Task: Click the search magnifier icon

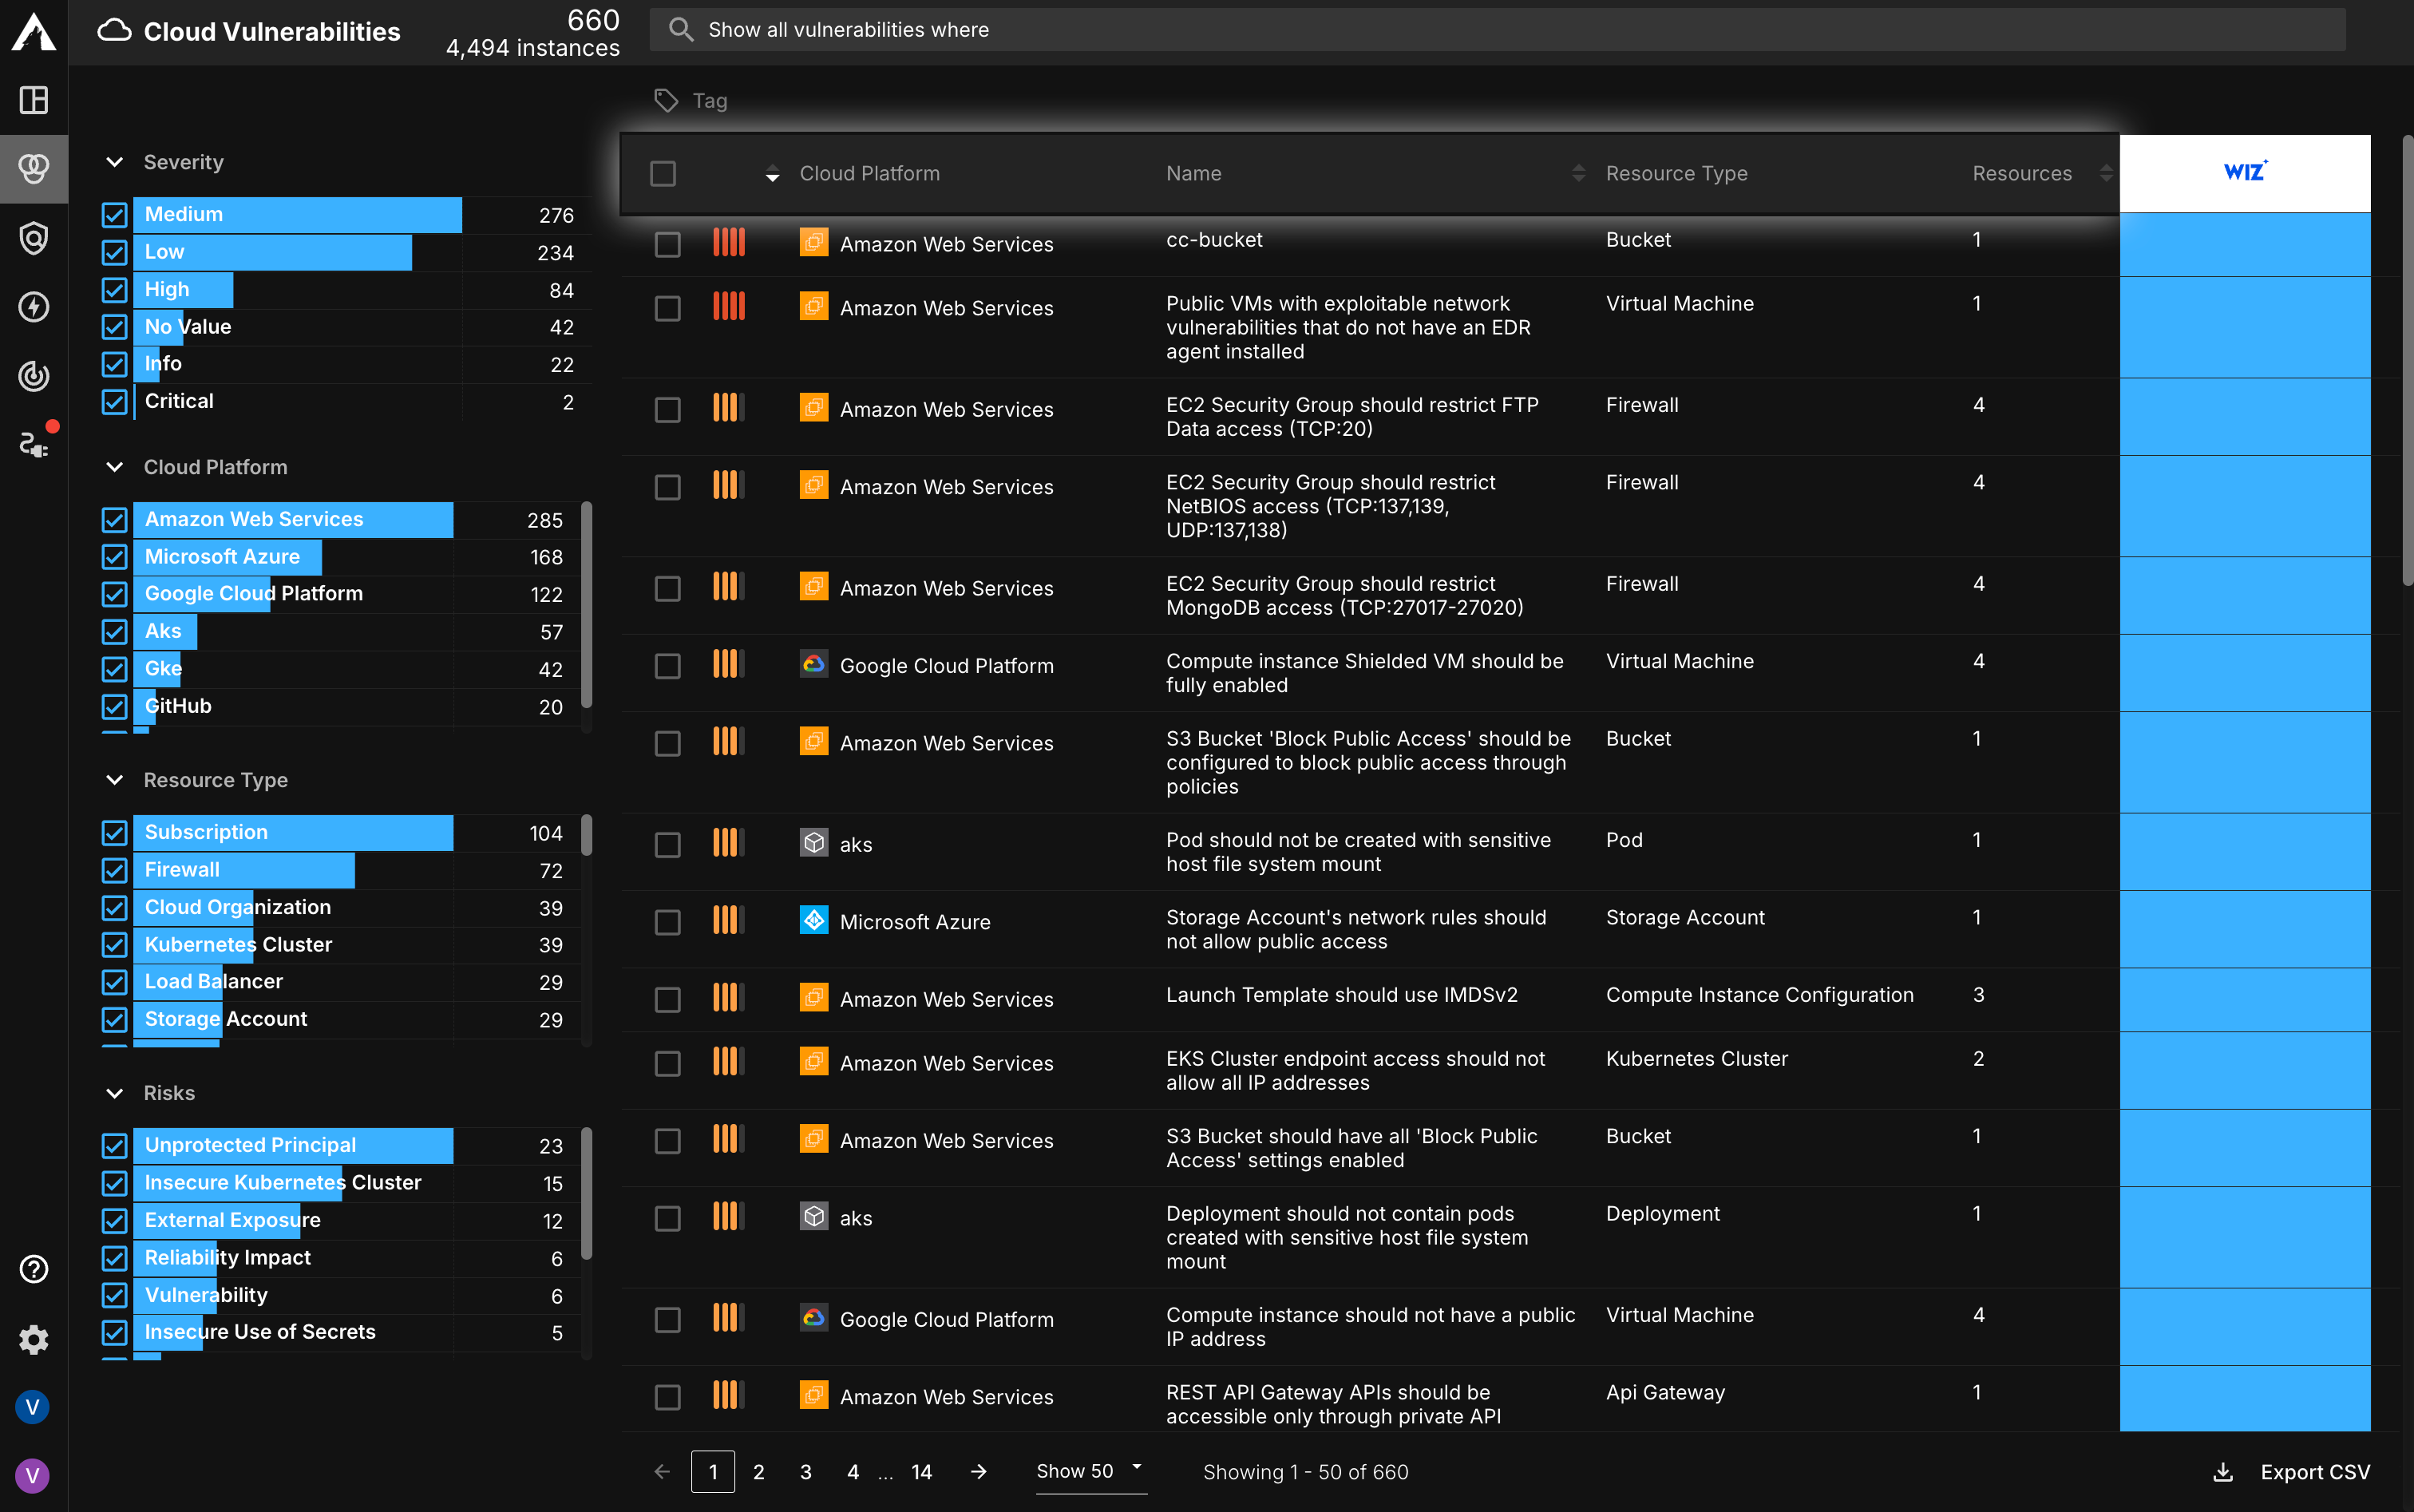Action: [681, 30]
